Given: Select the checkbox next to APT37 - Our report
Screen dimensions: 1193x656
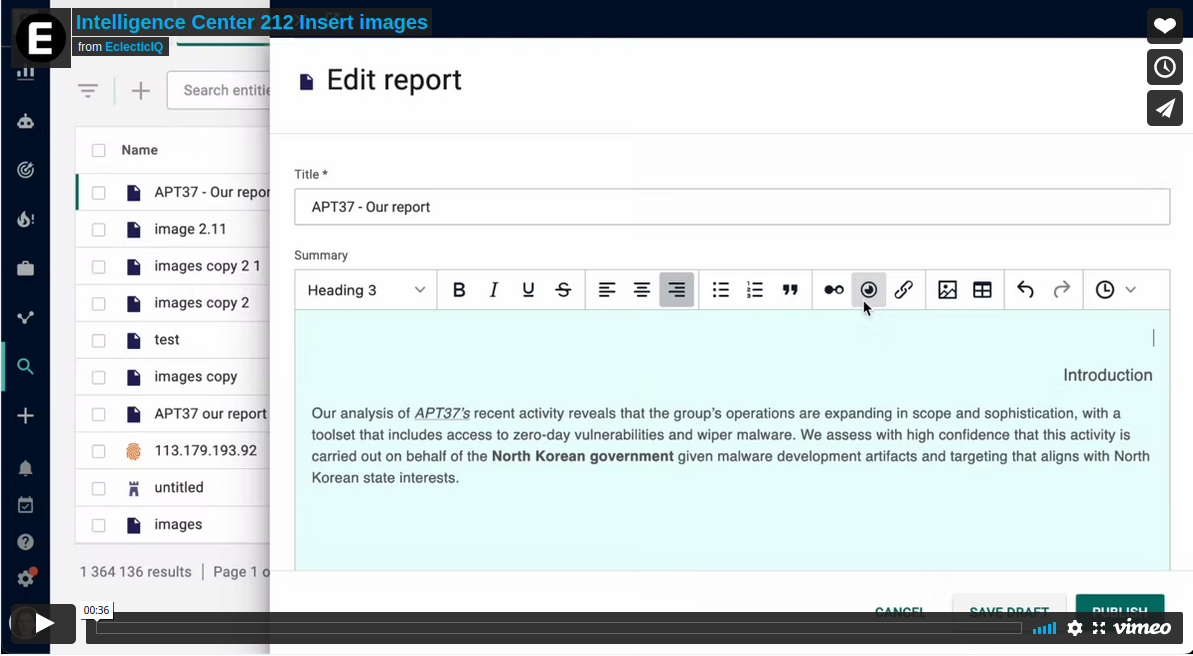Looking at the screenshot, I should 98,192.
